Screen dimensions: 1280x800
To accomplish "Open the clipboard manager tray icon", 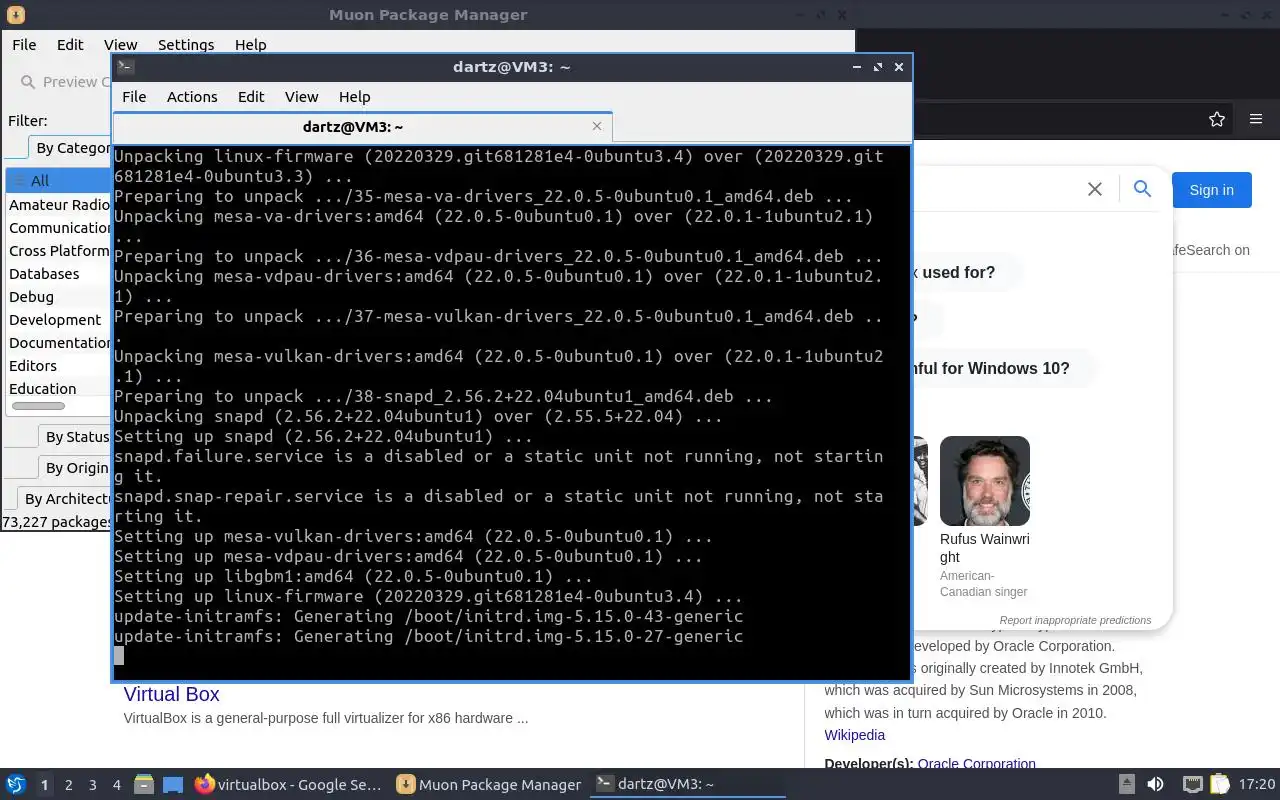I will point(1219,785).
